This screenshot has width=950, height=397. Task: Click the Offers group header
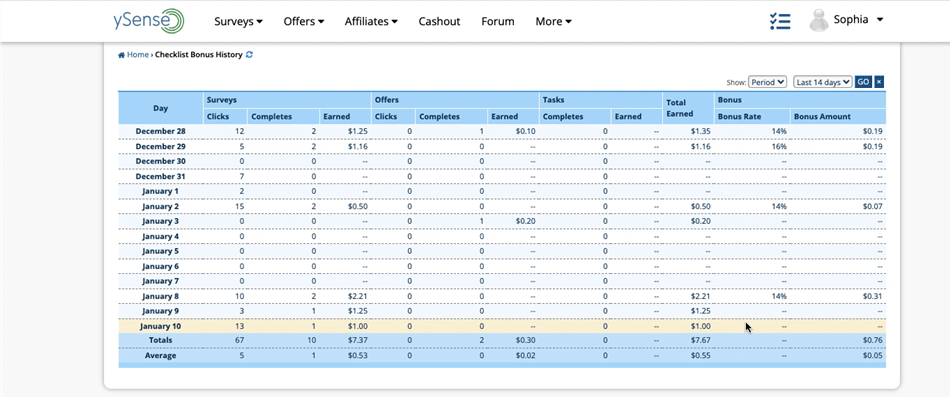click(x=456, y=100)
